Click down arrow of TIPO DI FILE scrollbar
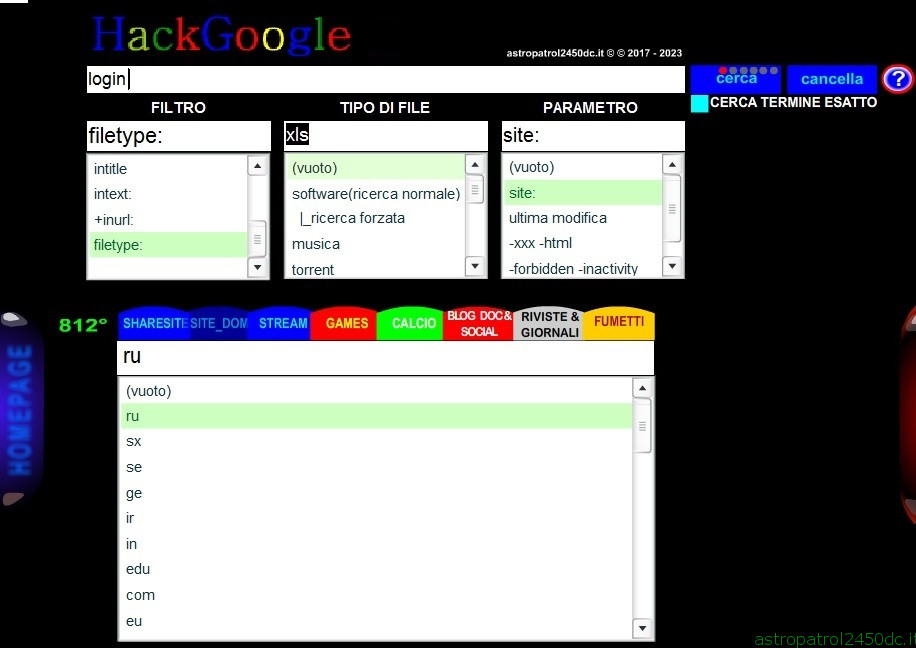Screen dimensions: 916x648 [475, 266]
